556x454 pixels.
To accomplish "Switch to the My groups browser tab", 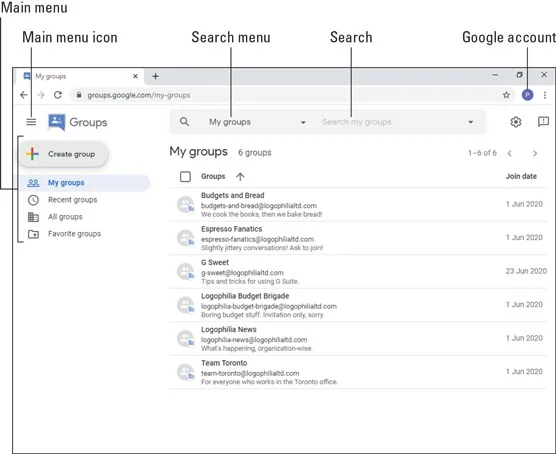I will (80, 76).
